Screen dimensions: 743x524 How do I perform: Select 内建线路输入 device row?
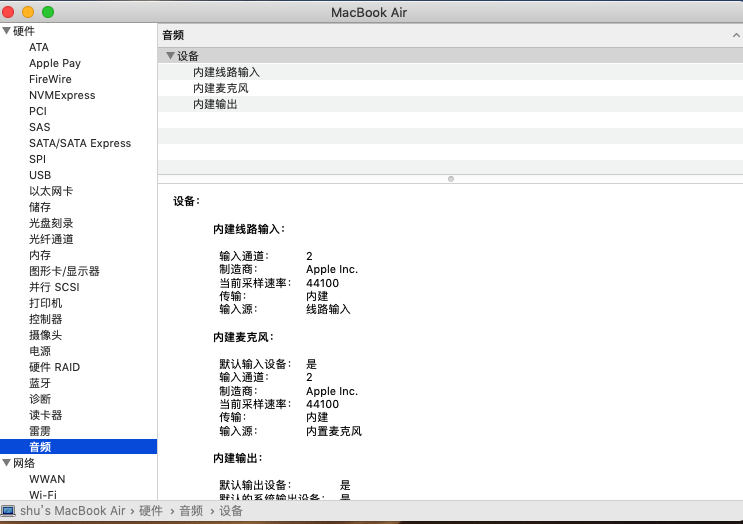click(450, 72)
